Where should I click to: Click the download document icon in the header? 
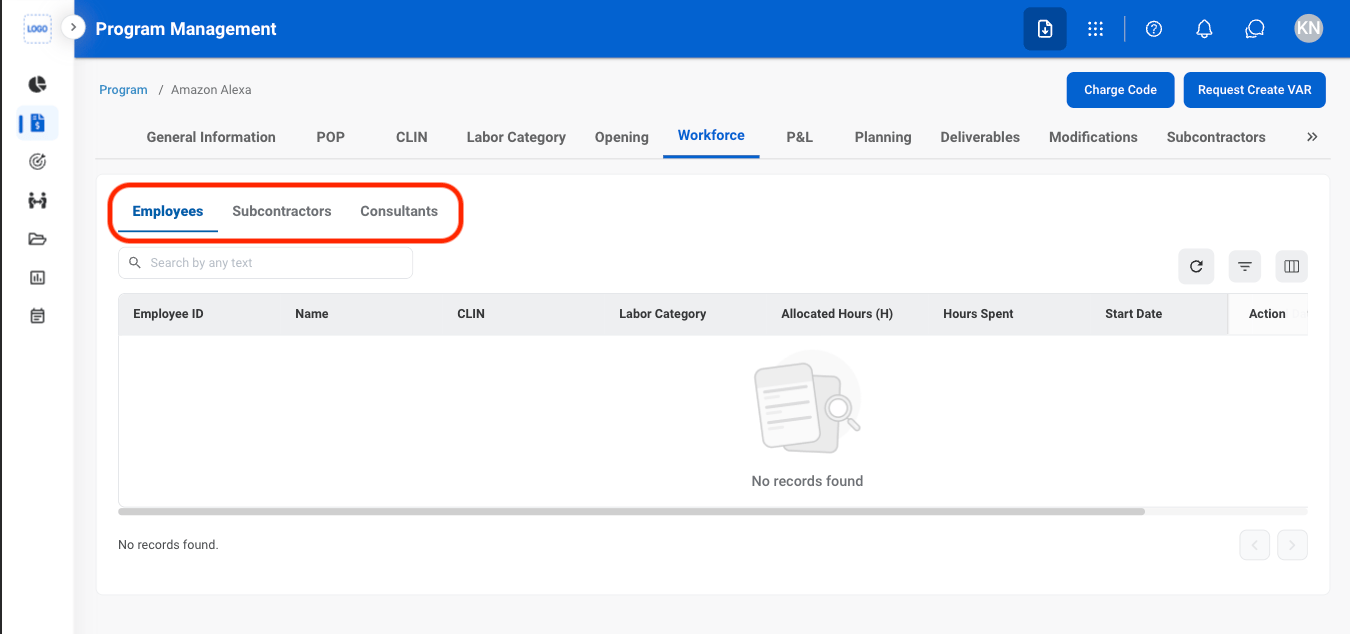(1045, 29)
